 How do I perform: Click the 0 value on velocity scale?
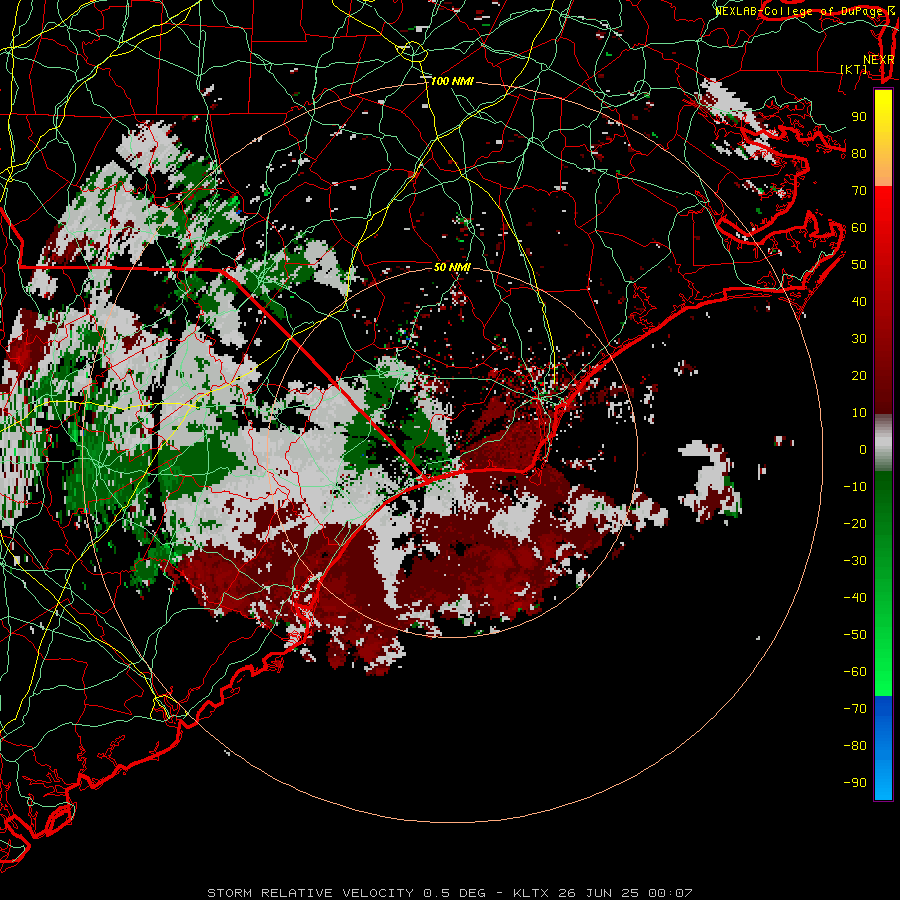pyautogui.click(x=863, y=450)
